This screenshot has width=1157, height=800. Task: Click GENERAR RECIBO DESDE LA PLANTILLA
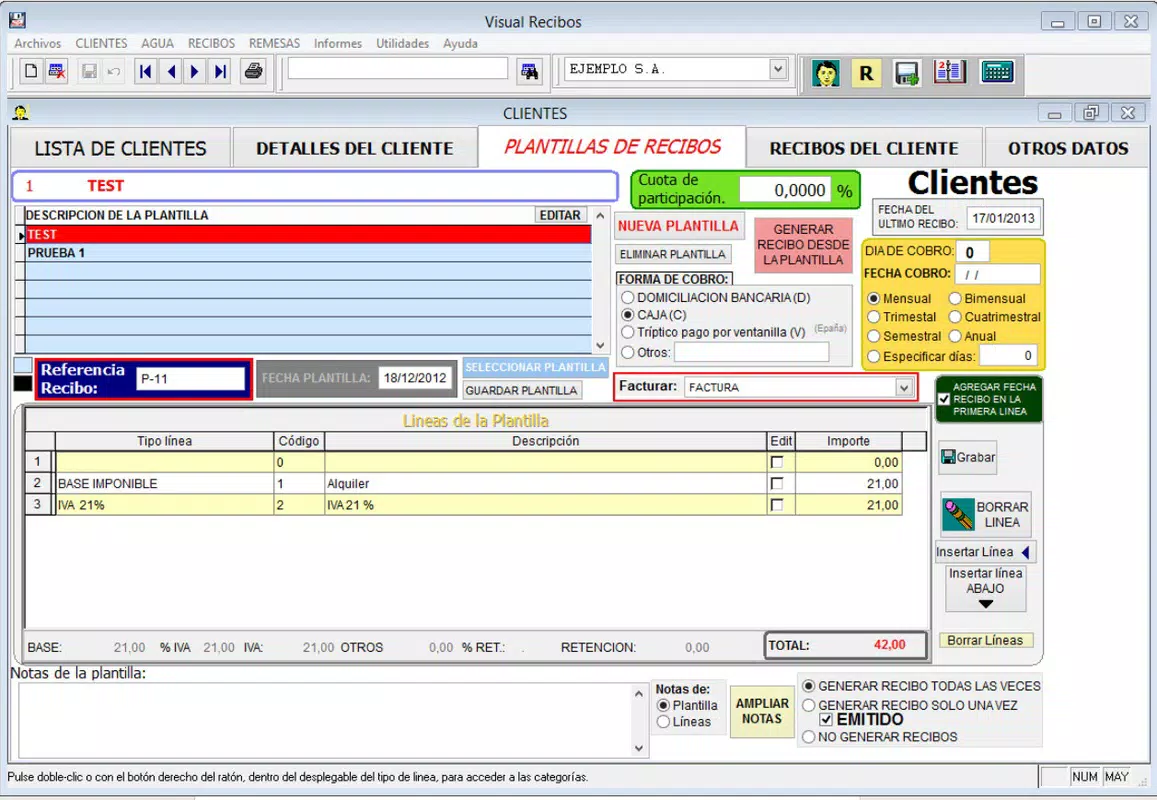(803, 245)
